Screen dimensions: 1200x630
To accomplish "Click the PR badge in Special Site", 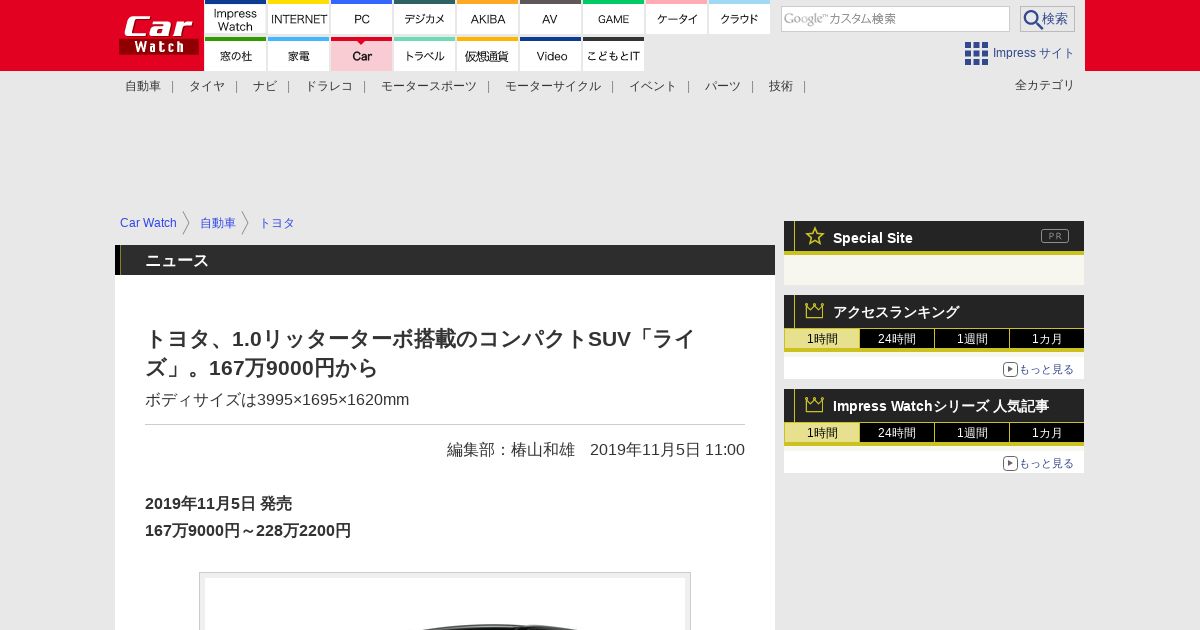I will coord(1055,236).
